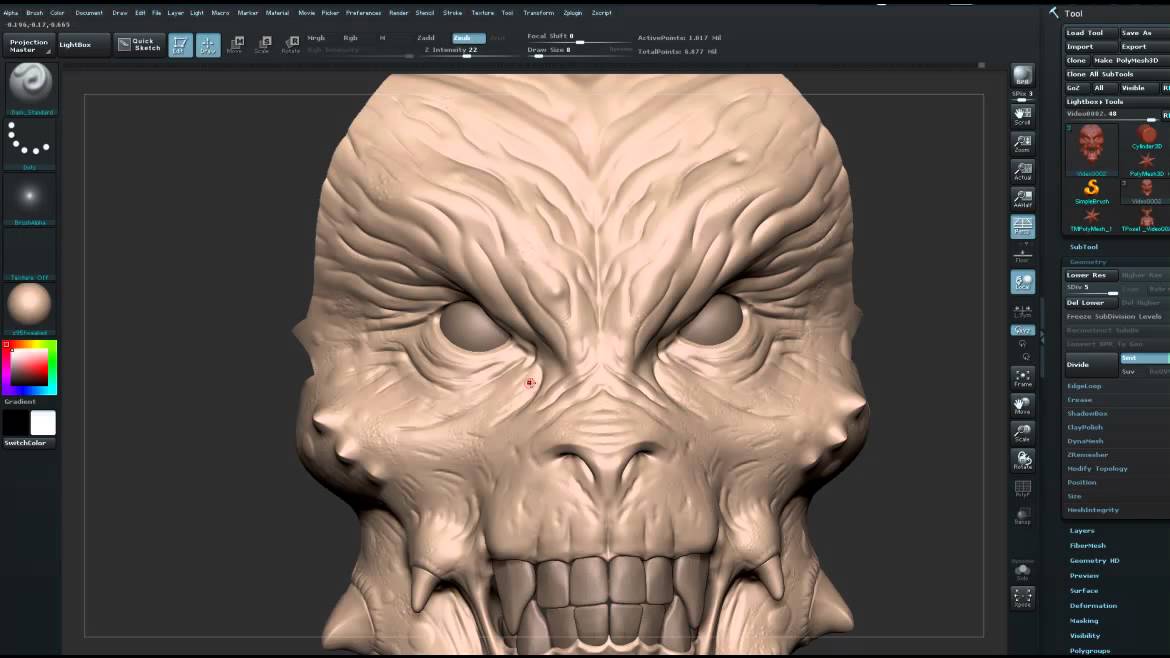This screenshot has width=1170, height=658.
Task: Click the Rotate view icon in right shelf
Action: (1022, 460)
